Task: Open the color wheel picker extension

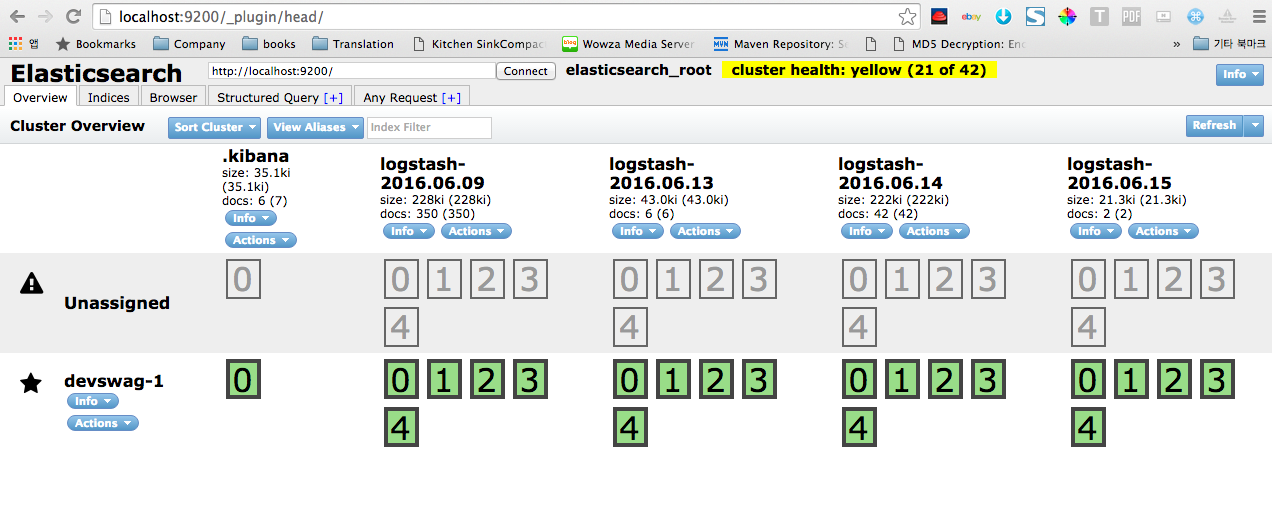Action: (x=1067, y=16)
